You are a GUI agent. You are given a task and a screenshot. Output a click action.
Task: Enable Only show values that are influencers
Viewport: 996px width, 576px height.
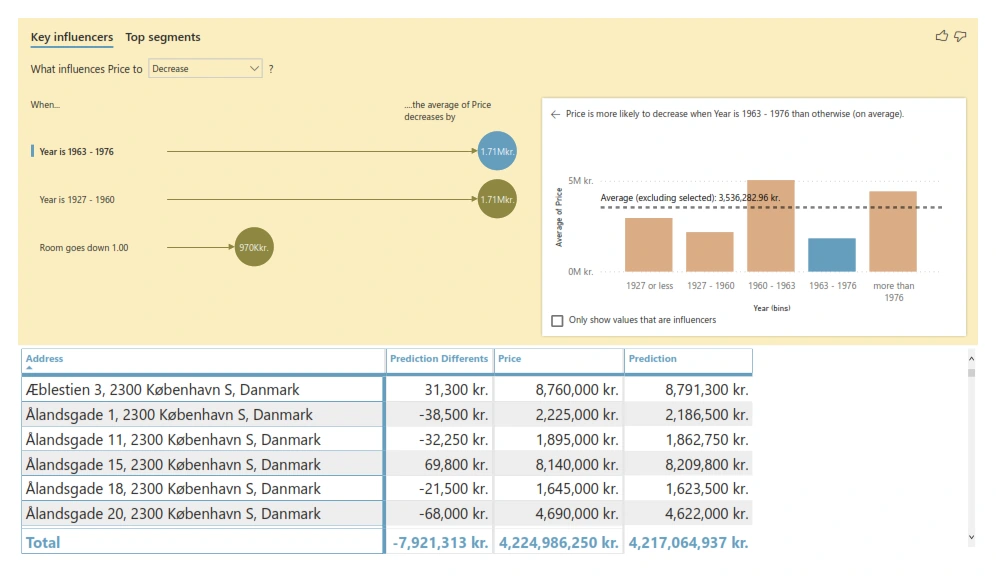click(x=557, y=321)
